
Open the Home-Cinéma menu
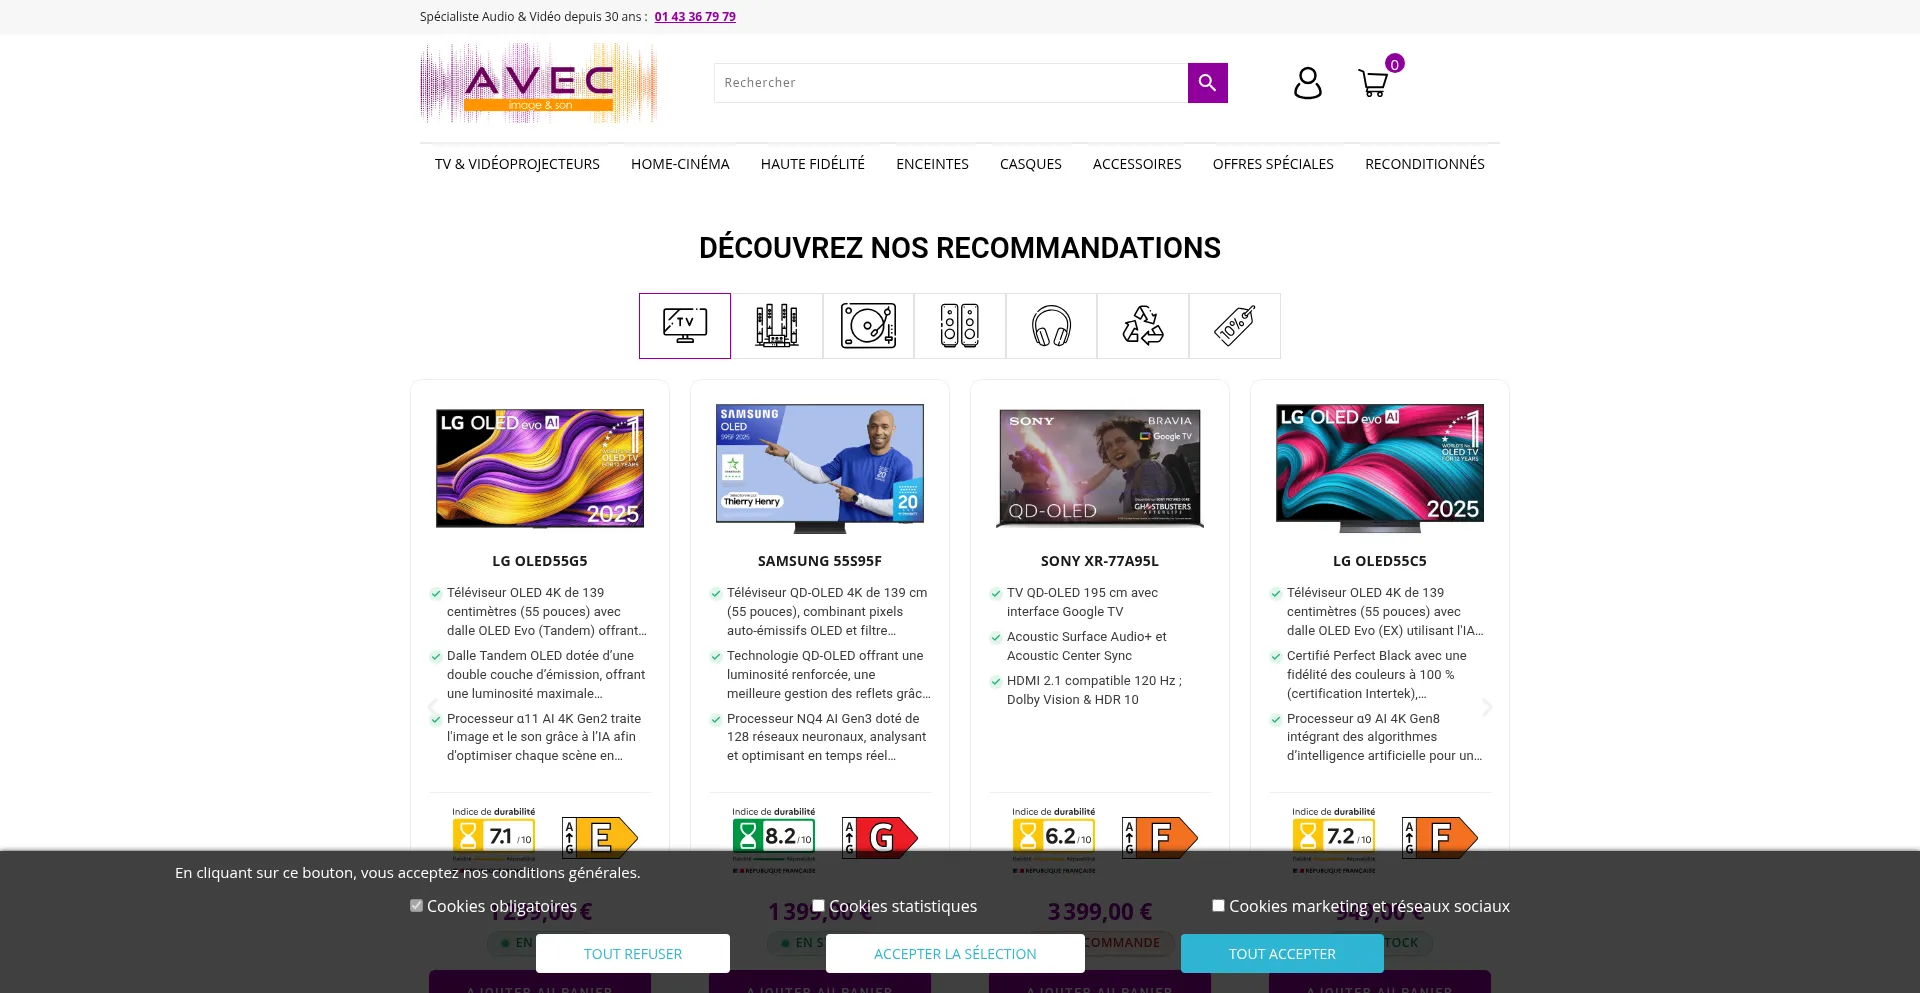pyautogui.click(x=680, y=164)
